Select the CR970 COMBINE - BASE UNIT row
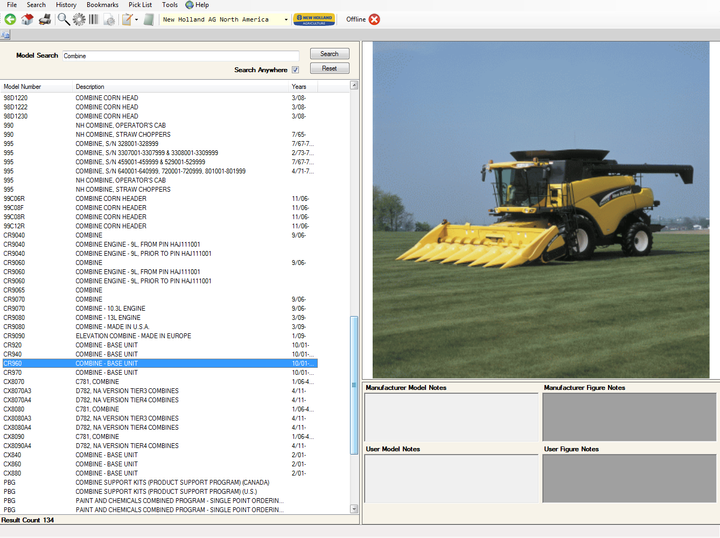Screen dimensions: 720x538 pyautogui.click(x=159, y=373)
